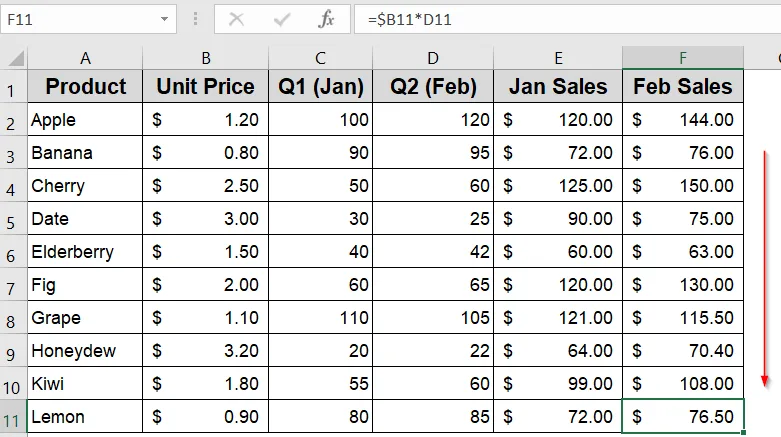The width and height of the screenshot is (781, 437).
Task: Click the Select All corner triangle
Action: point(15,58)
